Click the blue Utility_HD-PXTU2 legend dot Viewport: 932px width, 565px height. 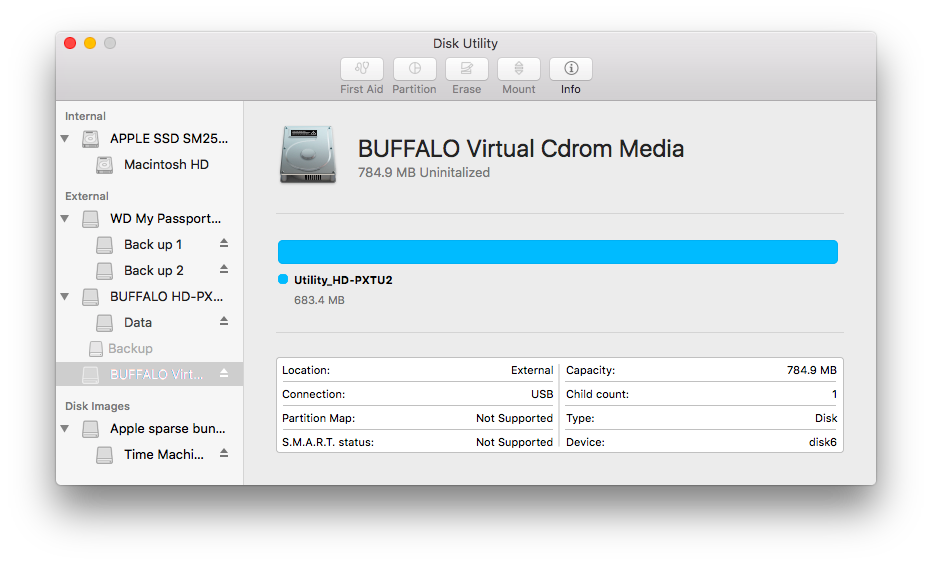click(x=283, y=280)
